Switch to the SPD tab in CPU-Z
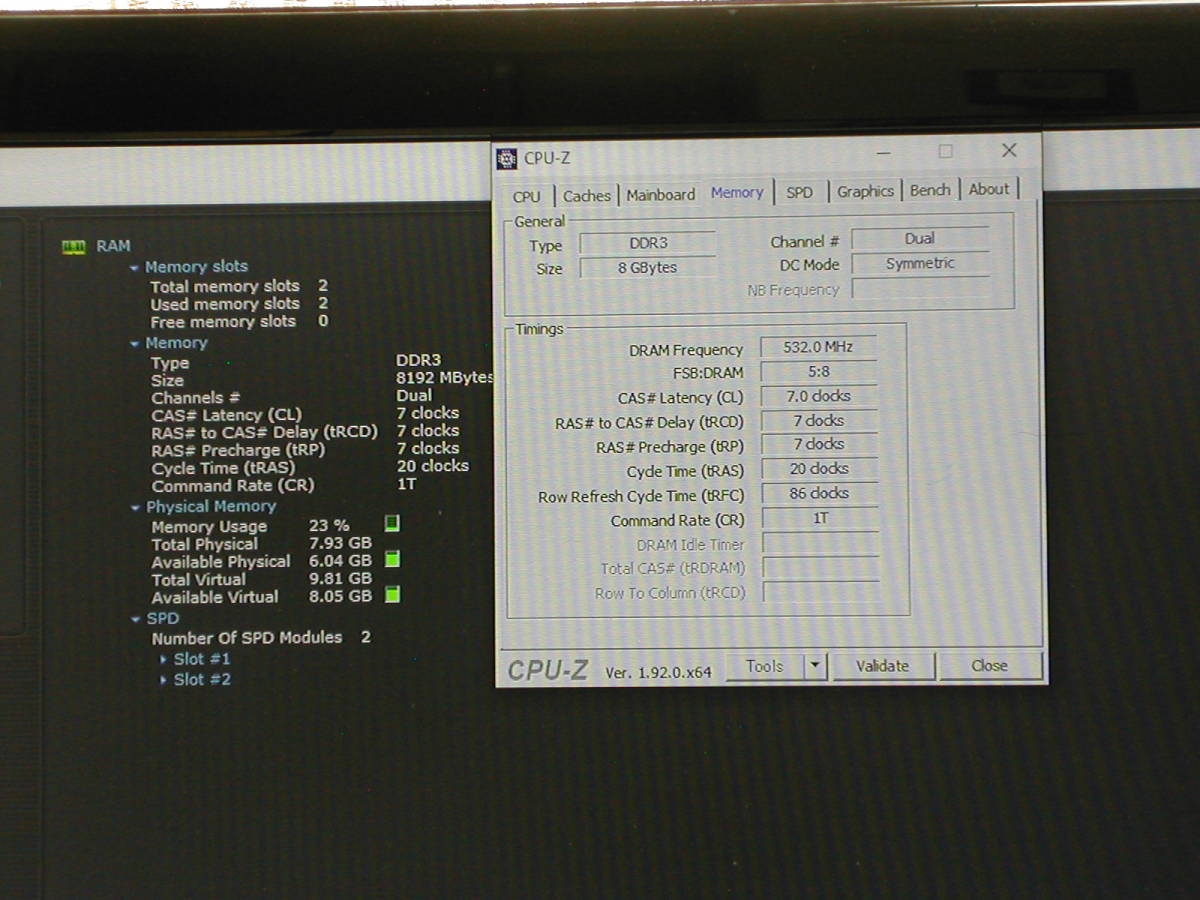 click(x=800, y=192)
